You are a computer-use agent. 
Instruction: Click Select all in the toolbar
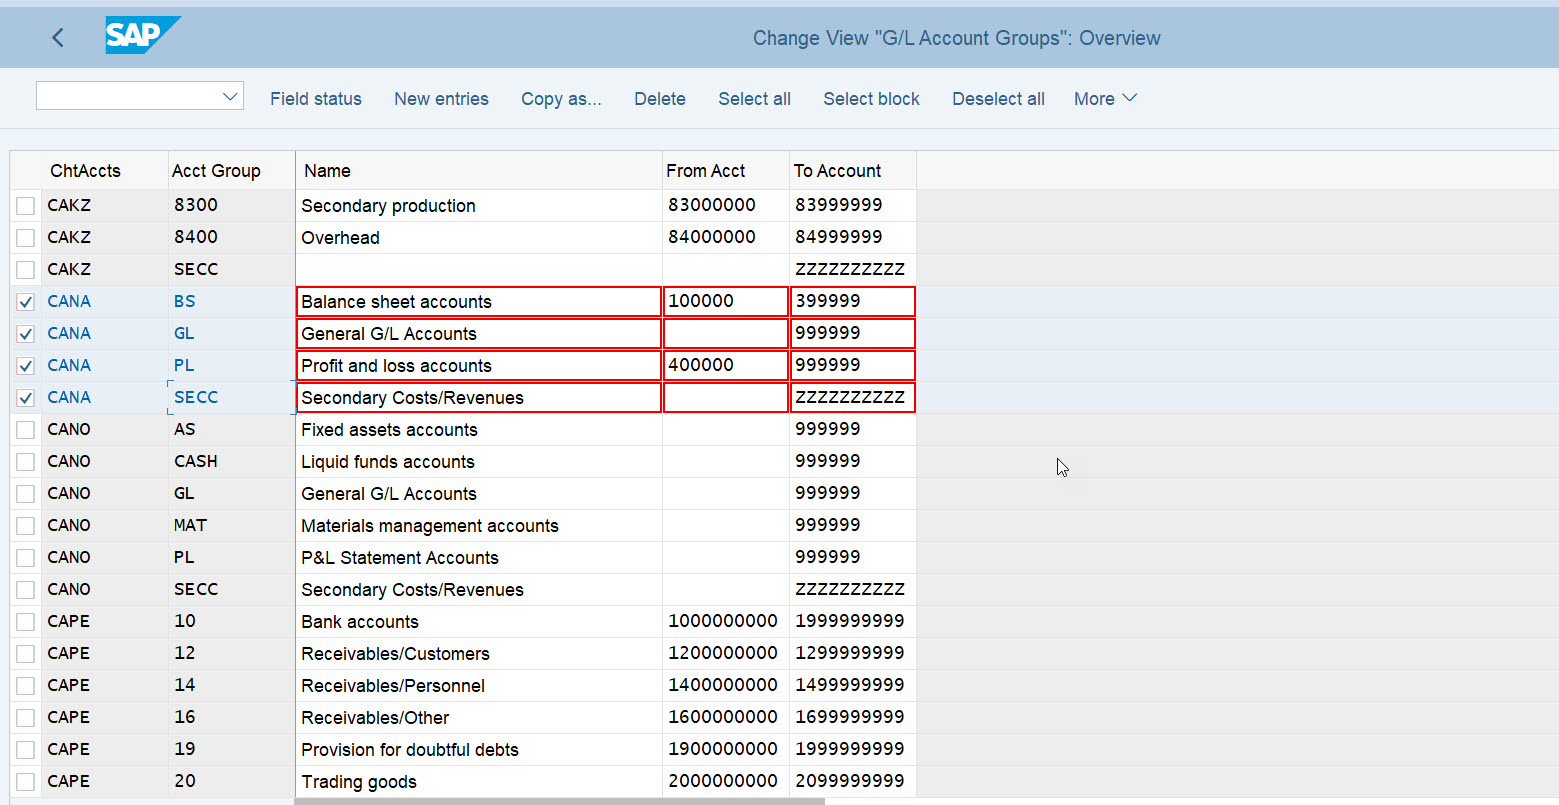(754, 98)
